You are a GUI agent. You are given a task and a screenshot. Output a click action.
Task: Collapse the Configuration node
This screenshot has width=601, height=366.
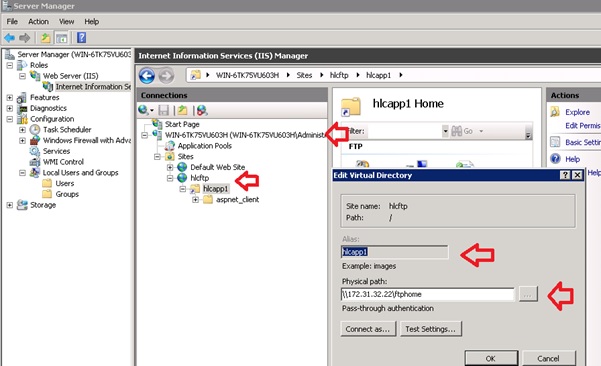[10, 119]
